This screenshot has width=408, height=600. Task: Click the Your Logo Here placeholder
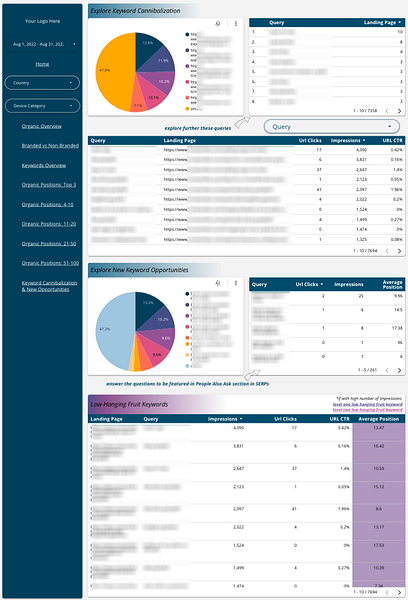pyautogui.click(x=42, y=21)
